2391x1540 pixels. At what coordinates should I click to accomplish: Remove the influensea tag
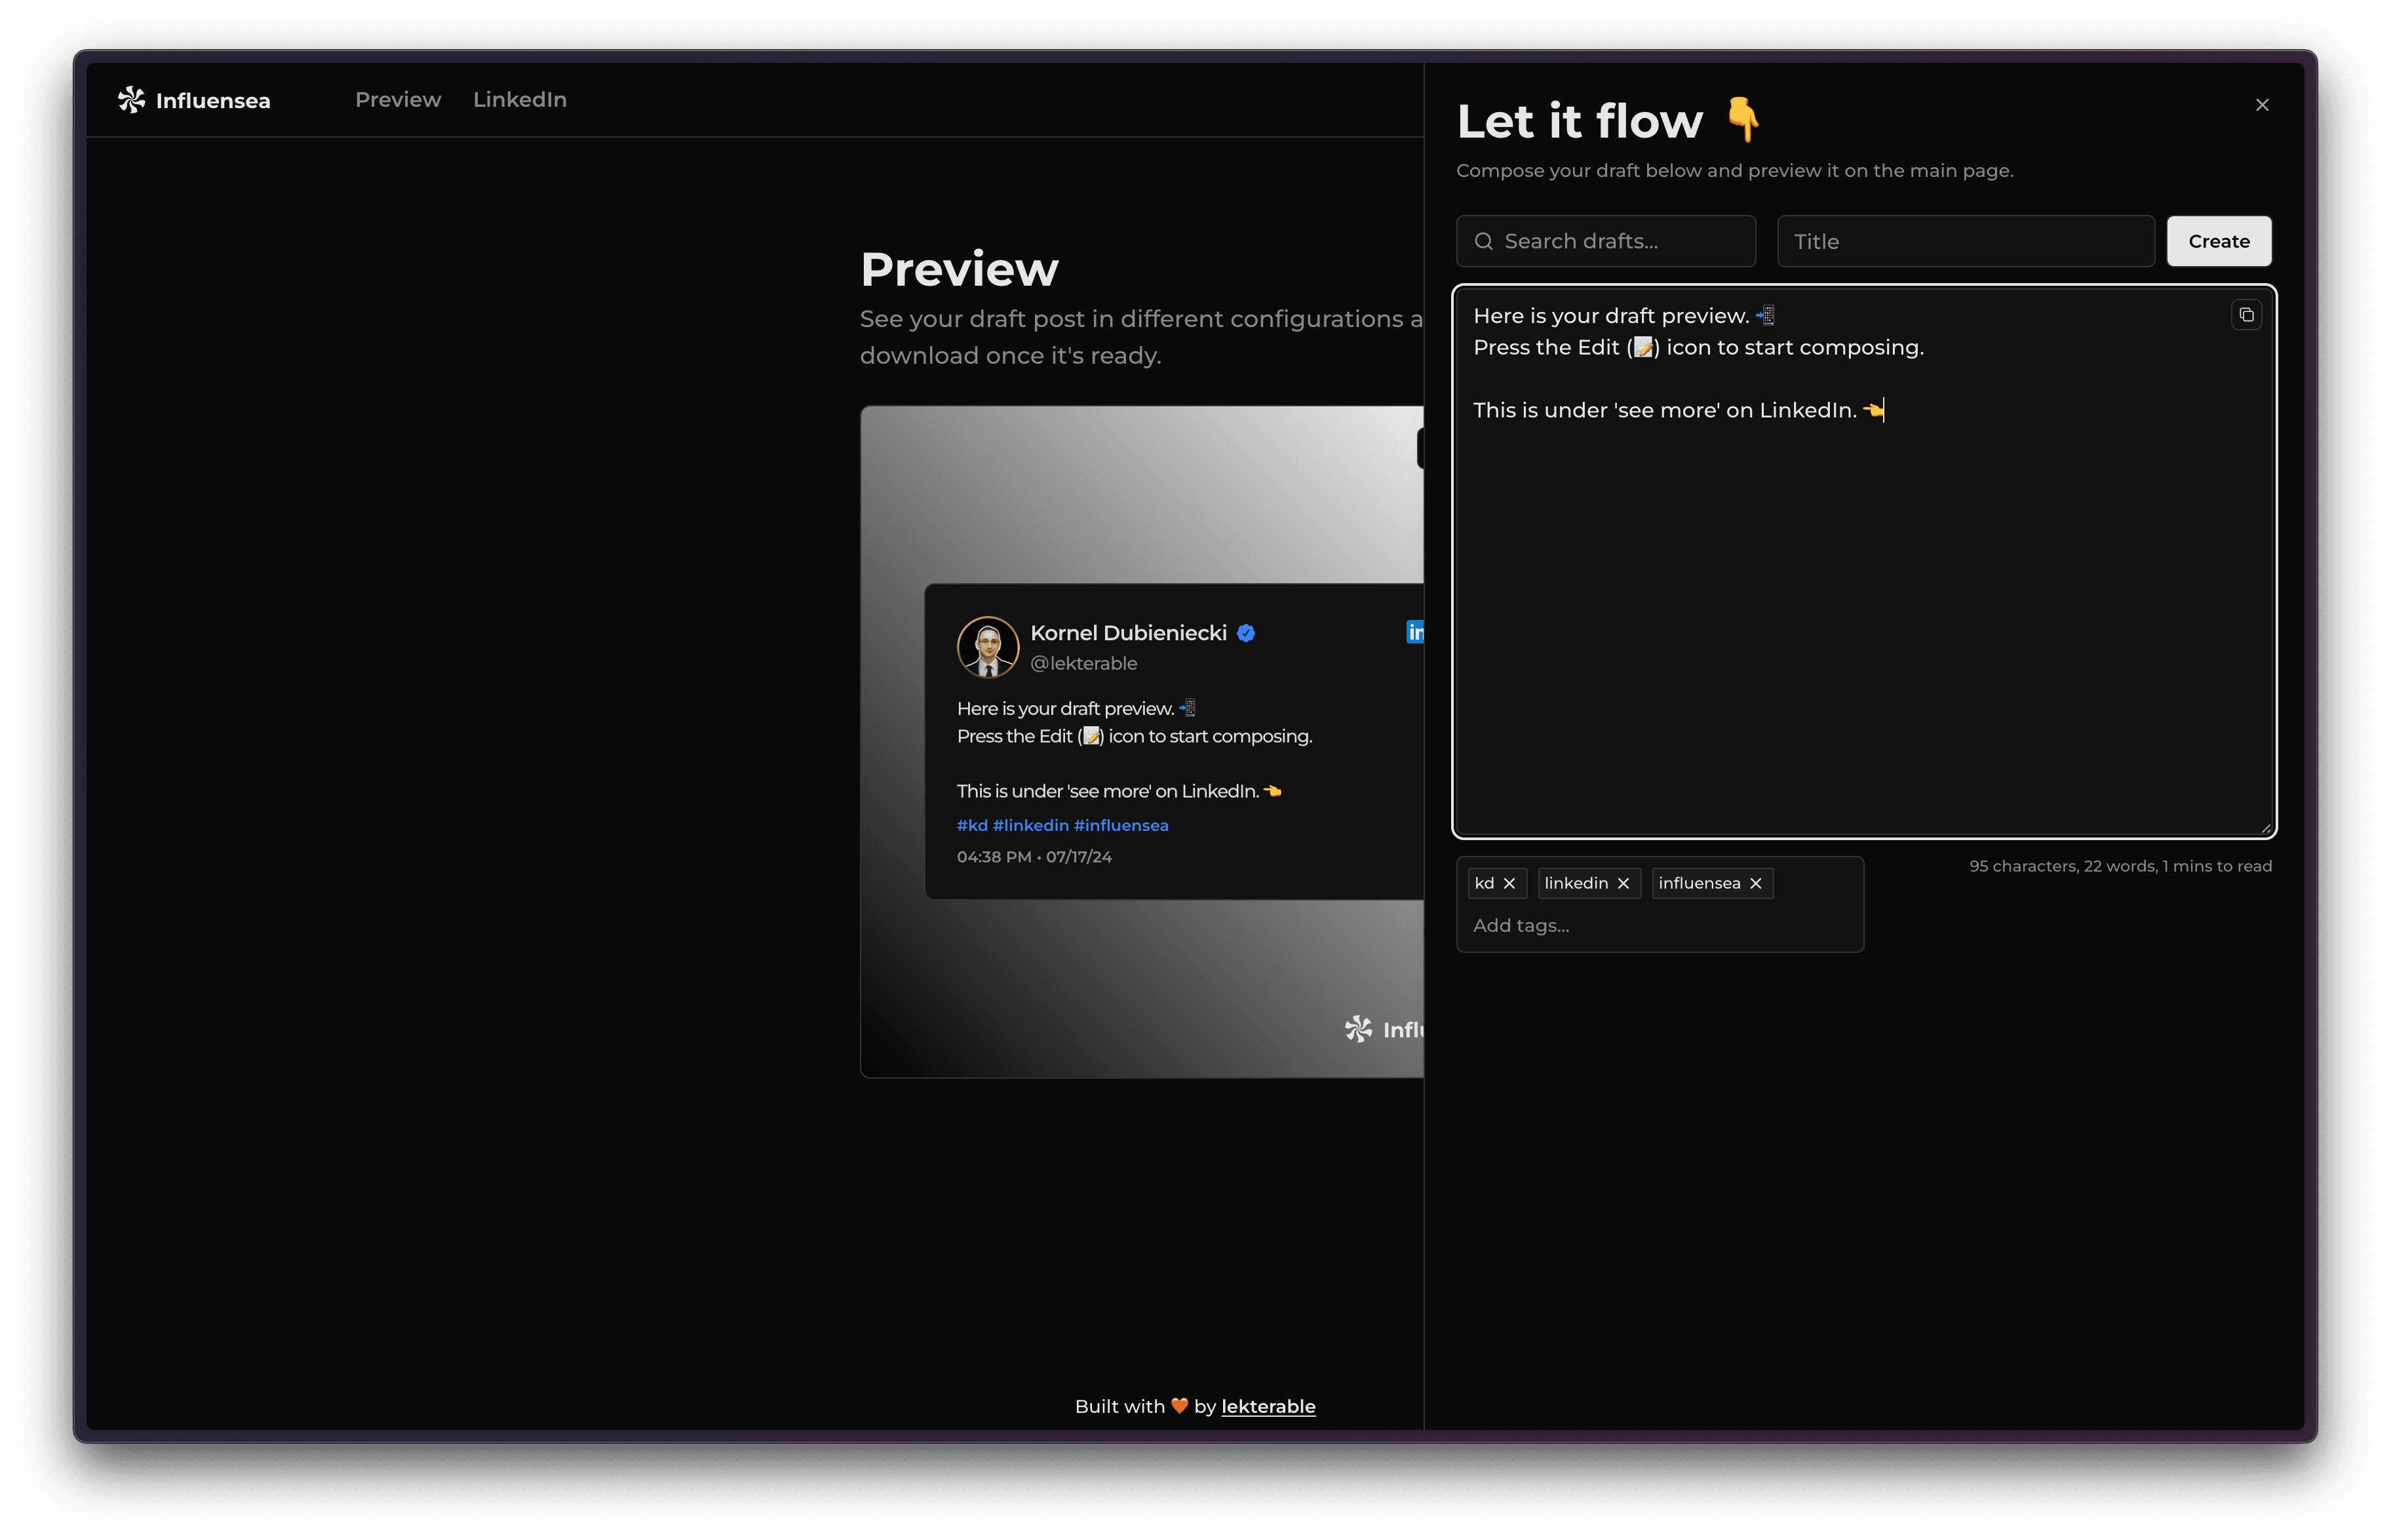click(1756, 883)
